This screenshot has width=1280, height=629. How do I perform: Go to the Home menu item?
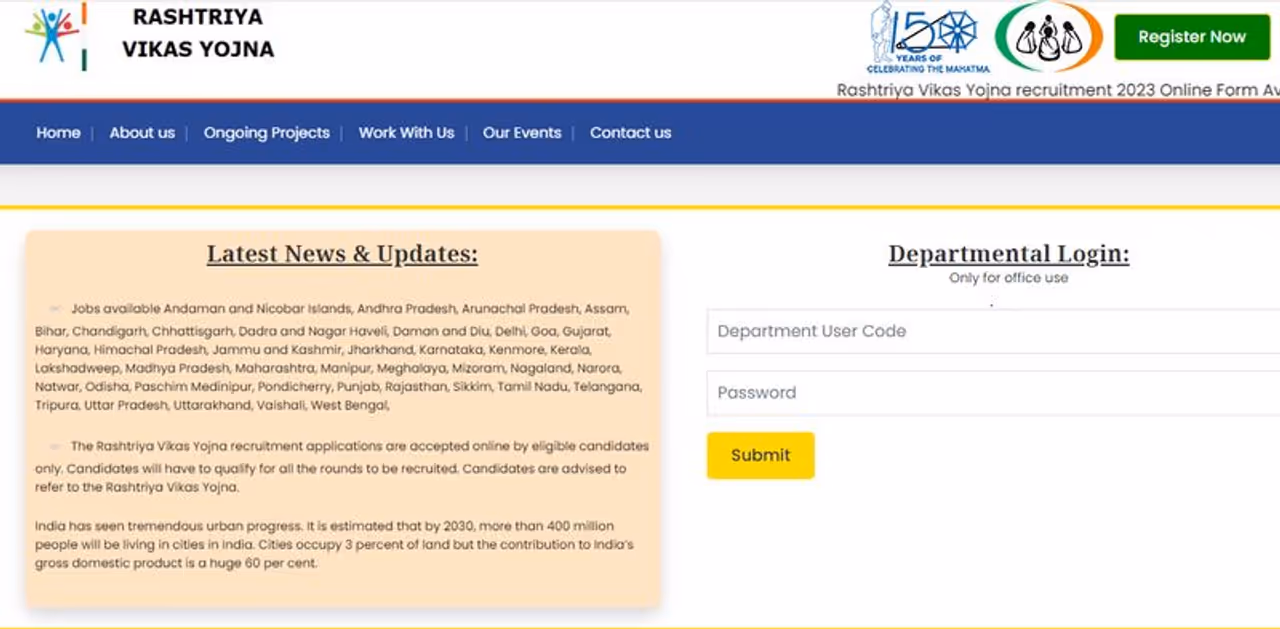[58, 133]
